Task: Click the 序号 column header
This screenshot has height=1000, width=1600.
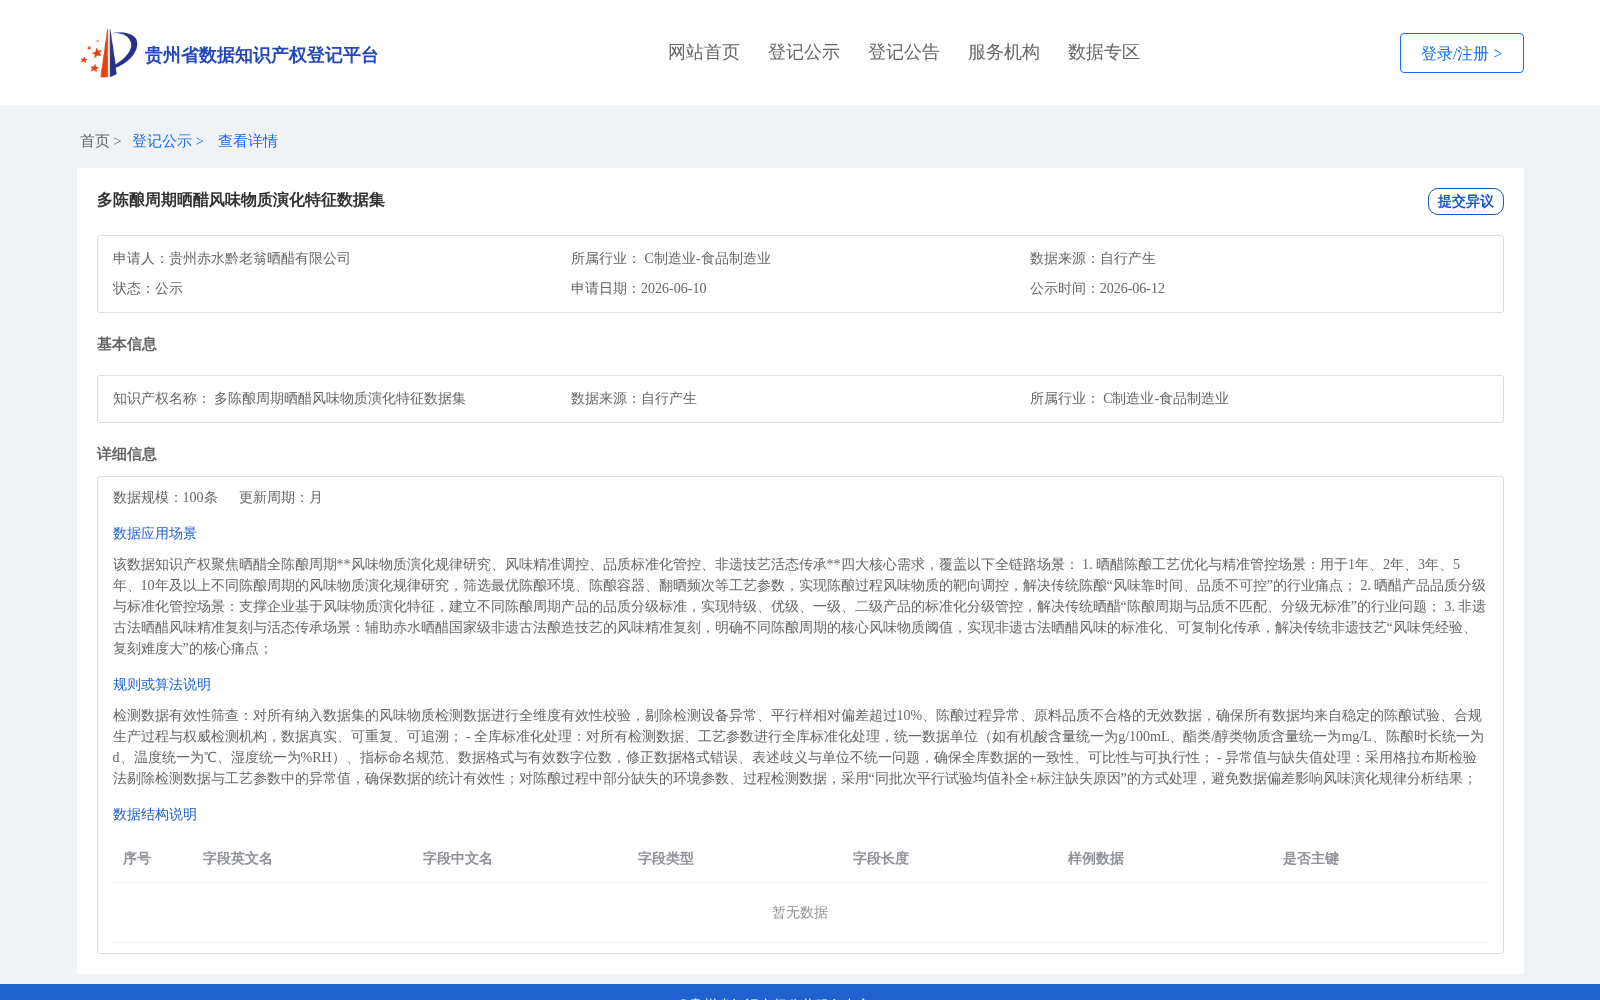Action: [x=137, y=858]
